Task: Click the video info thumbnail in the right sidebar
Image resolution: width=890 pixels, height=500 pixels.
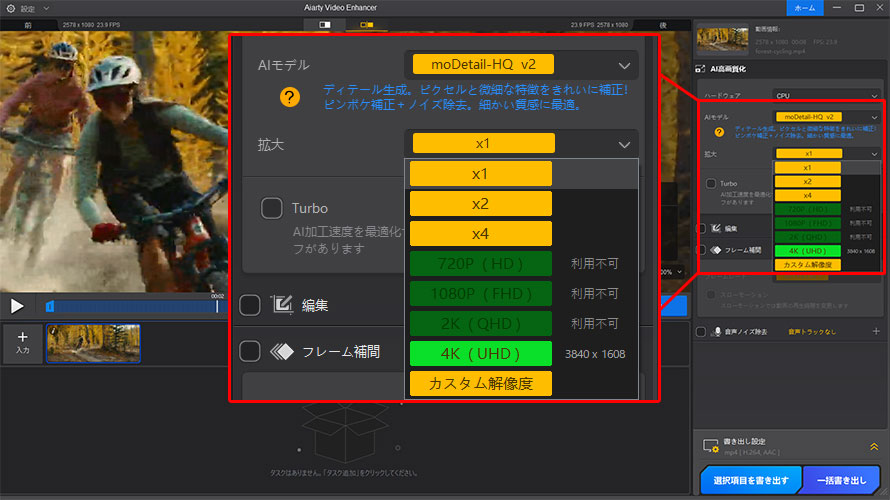Action: (x=723, y=39)
